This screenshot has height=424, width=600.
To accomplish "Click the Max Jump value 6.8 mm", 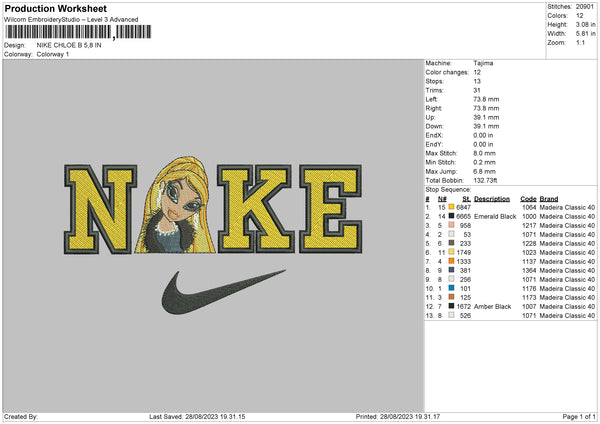I will (484, 171).
